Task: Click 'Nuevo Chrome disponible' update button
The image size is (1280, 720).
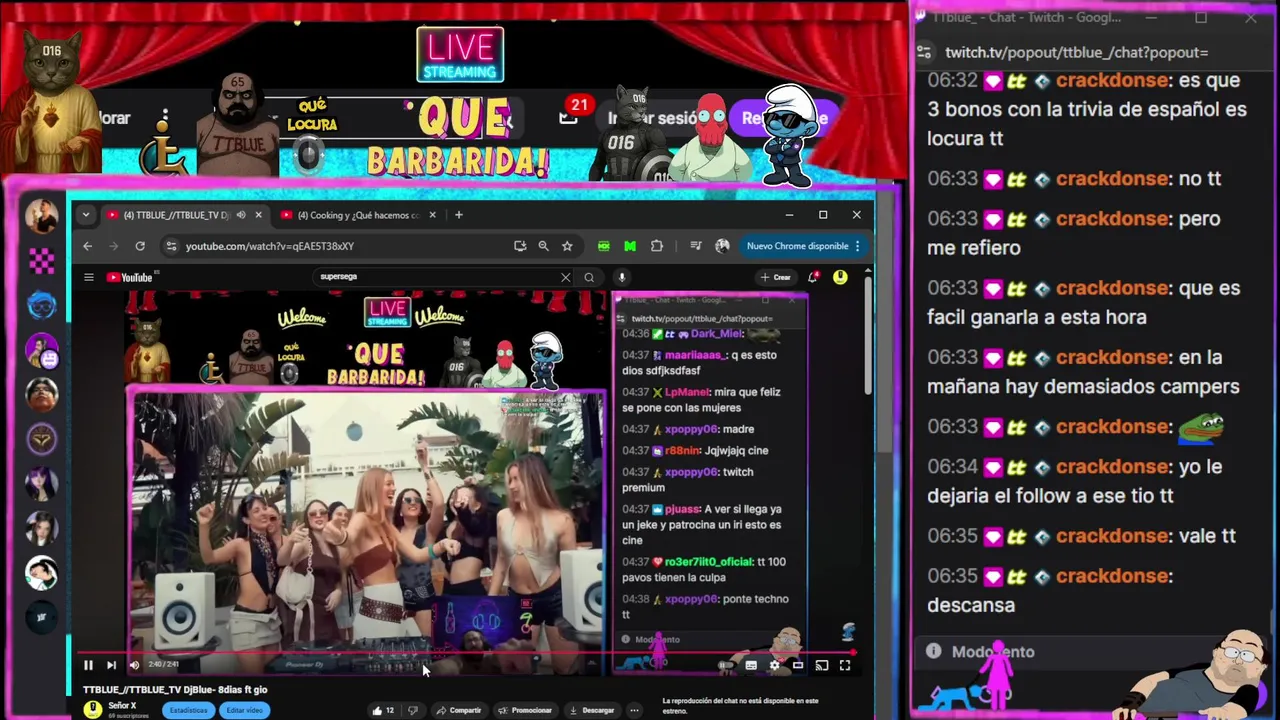Action: coord(797,246)
